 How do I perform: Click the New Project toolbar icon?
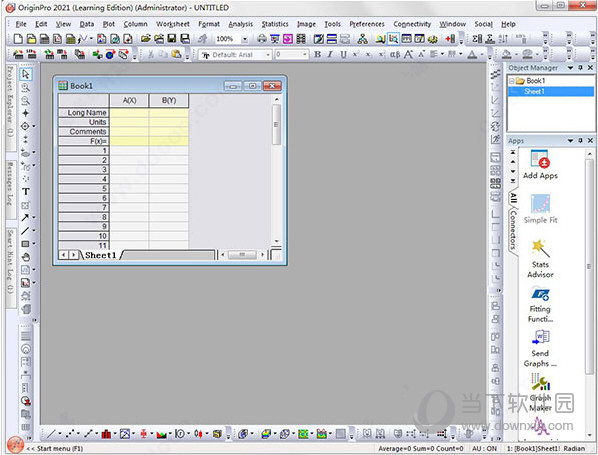(18, 39)
